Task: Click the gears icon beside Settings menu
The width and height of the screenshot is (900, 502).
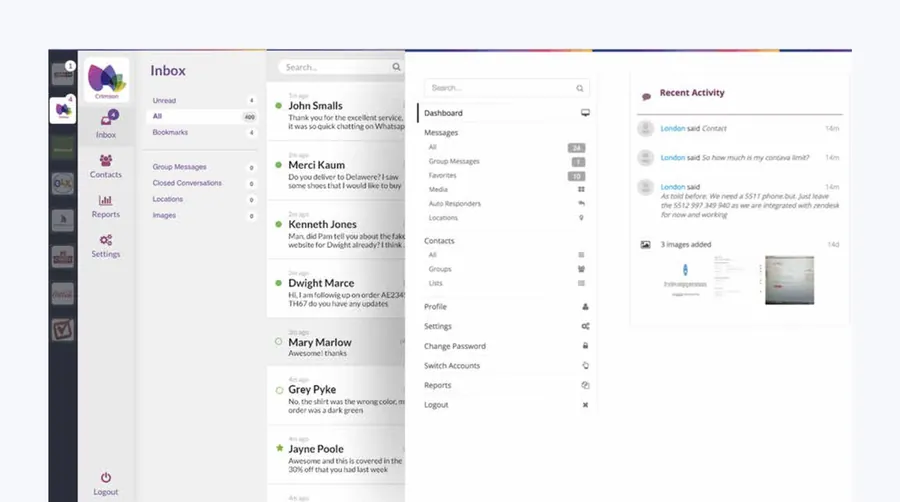Action: pyautogui.click(x=585, y=326)
